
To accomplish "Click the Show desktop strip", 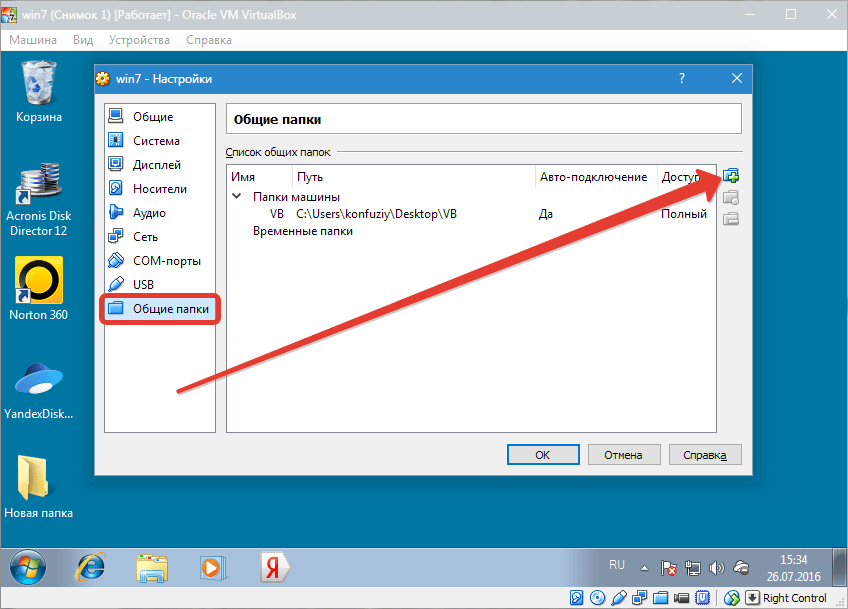I will click(839, 567).
